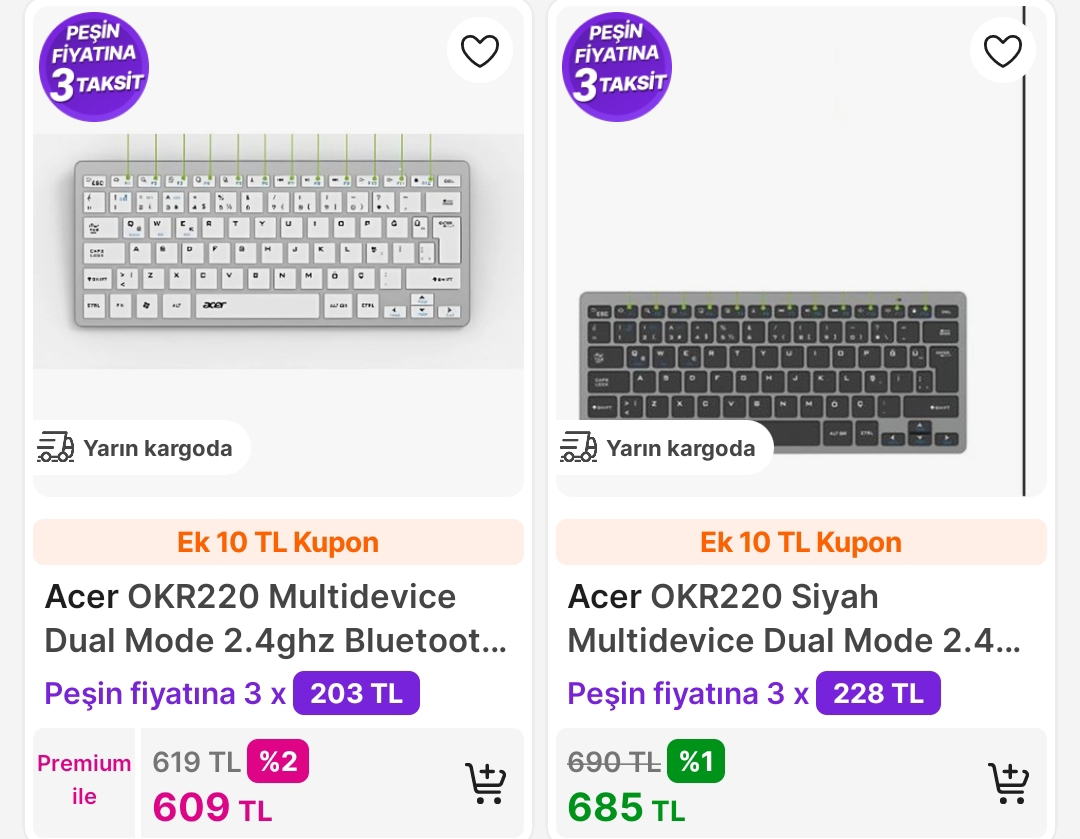This screenshot has height=839, width=1080.
Task: Tap the 228 TL installment price badge
Action: pos(878,693)
